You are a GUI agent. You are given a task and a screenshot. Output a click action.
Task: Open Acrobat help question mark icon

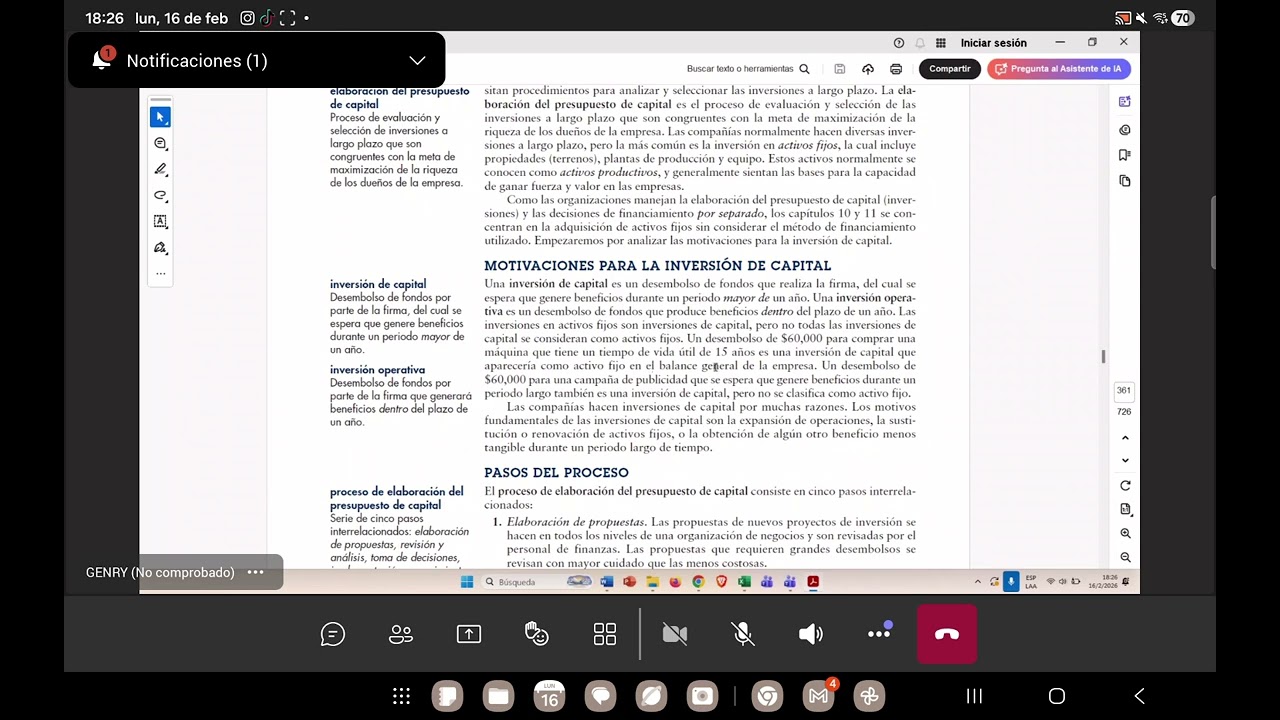tap(898, 43)
